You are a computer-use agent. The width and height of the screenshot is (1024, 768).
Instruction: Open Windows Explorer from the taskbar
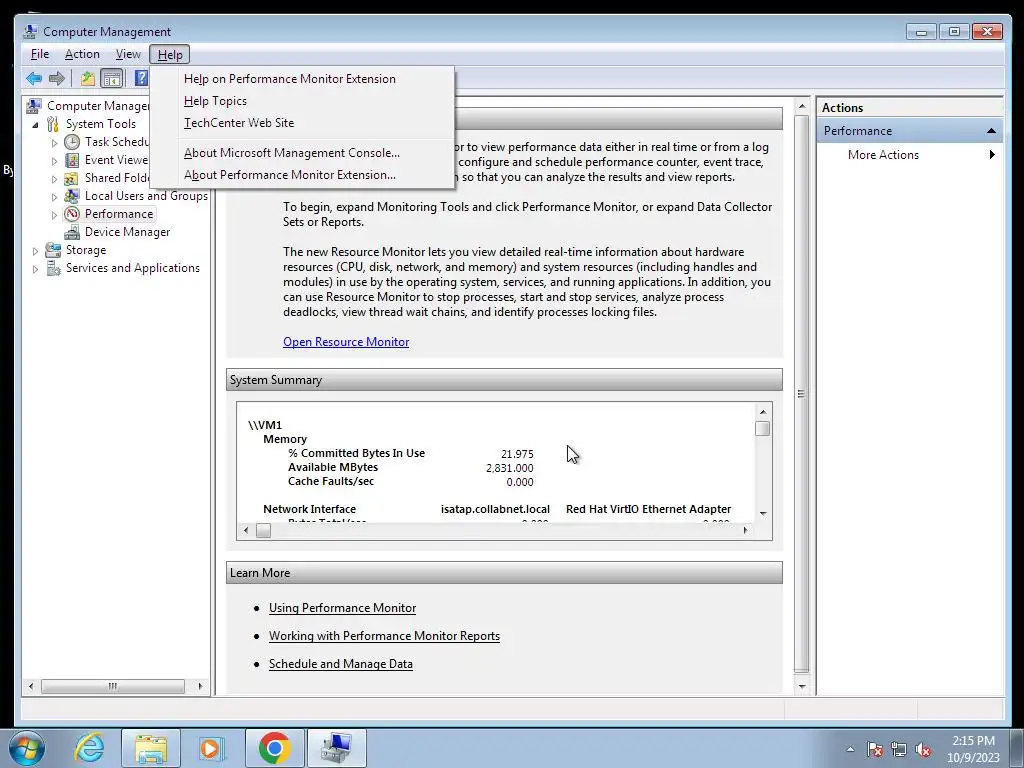[x=151, y=748]
